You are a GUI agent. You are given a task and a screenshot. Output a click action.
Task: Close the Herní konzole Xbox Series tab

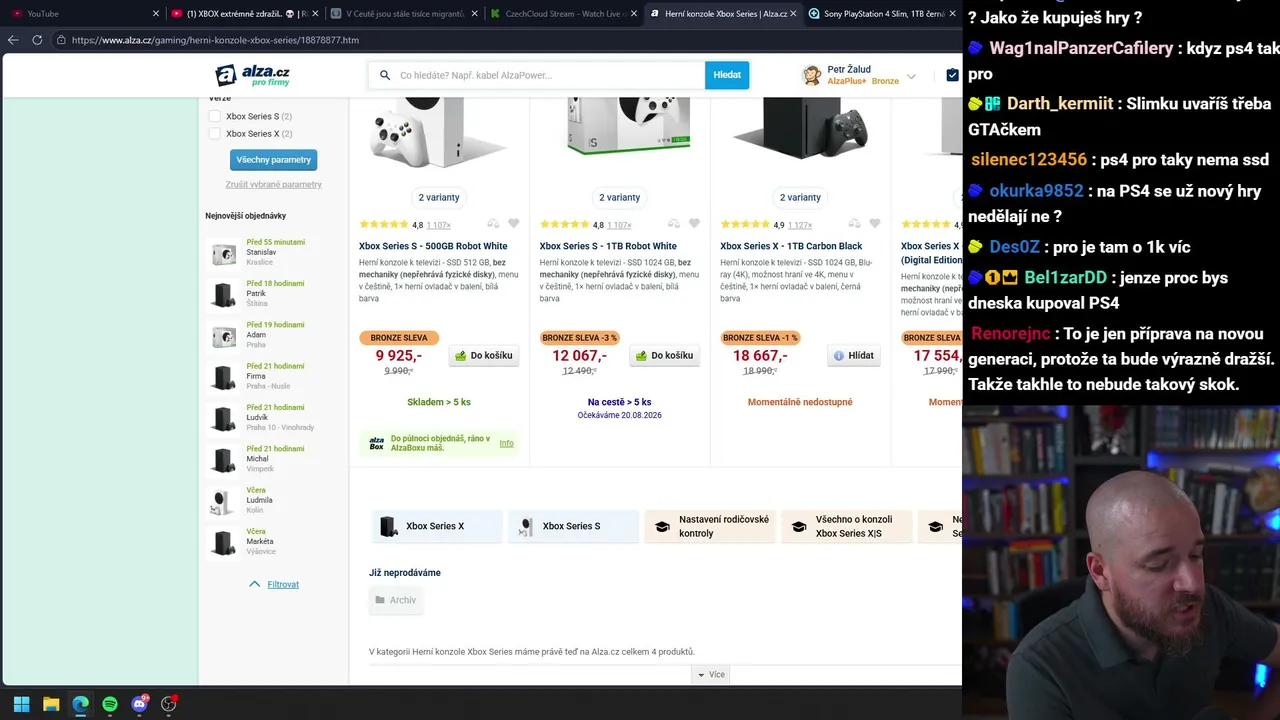[x=794, y=14]
